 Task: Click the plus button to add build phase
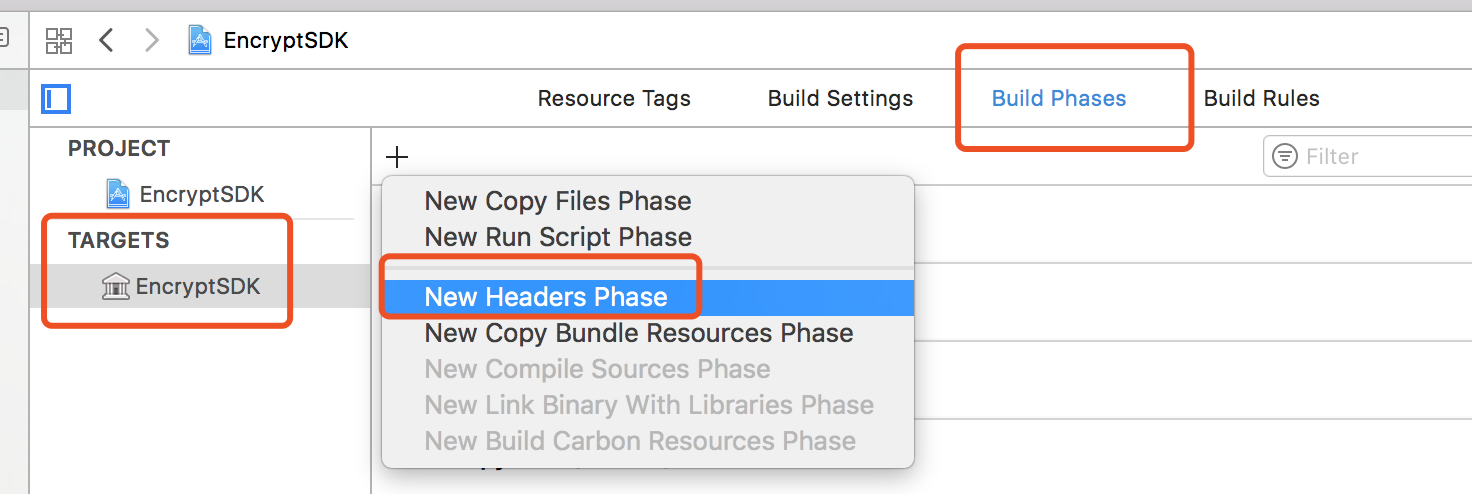(x=397, y=157)
